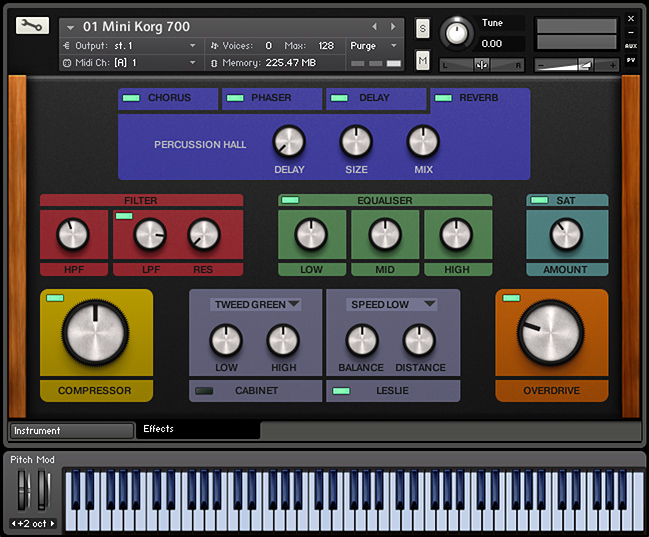Click the Tune knob
Viewport: 649px width, 537px height.
pyautogui.click(x=457, y=33)
